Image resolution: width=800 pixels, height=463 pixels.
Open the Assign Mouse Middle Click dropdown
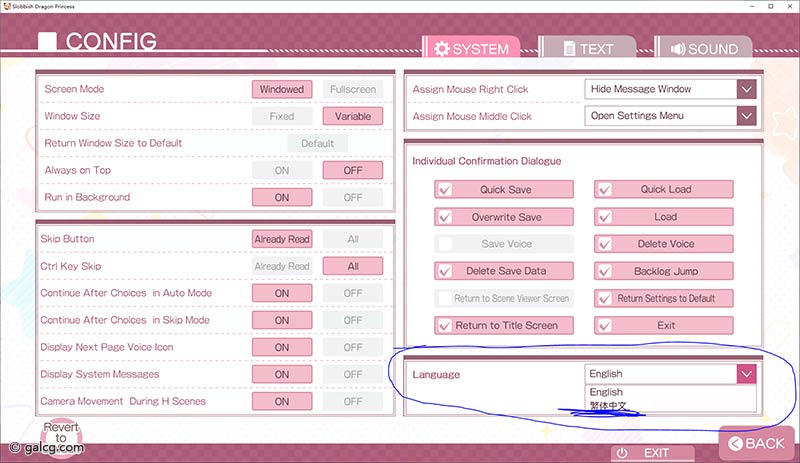click(746, 116)
